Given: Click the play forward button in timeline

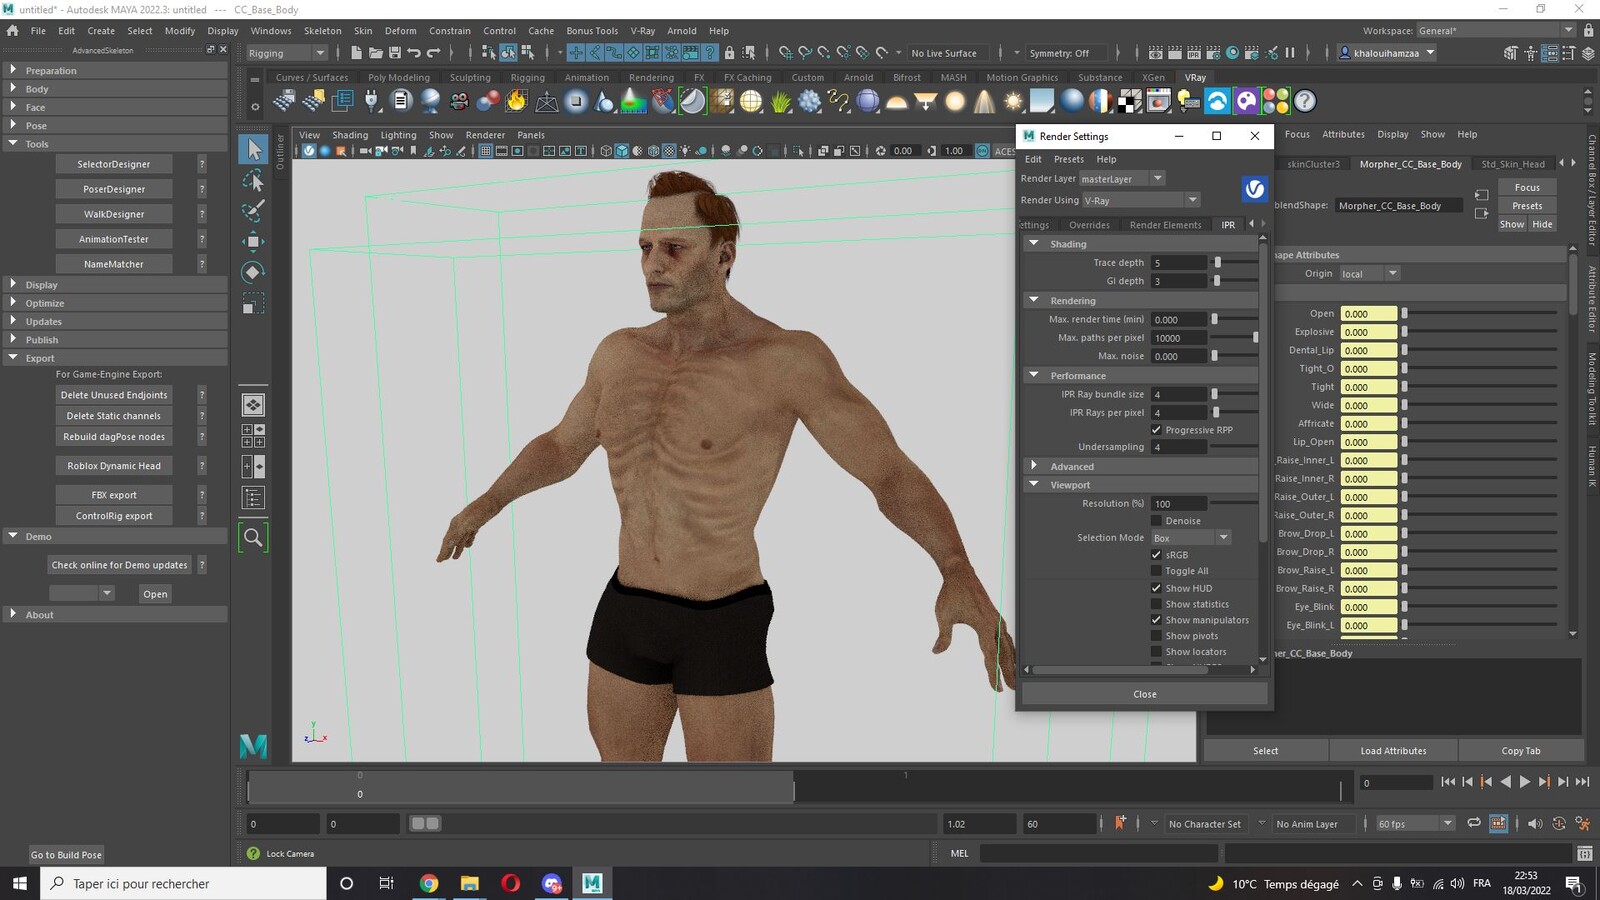Looking at the screenshot, I should click(1524, 782).
